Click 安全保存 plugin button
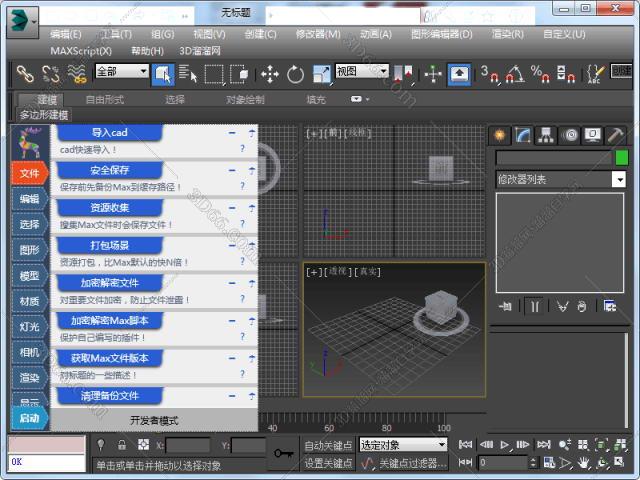This screenshot has width=640, height=480. coord(109,170)
